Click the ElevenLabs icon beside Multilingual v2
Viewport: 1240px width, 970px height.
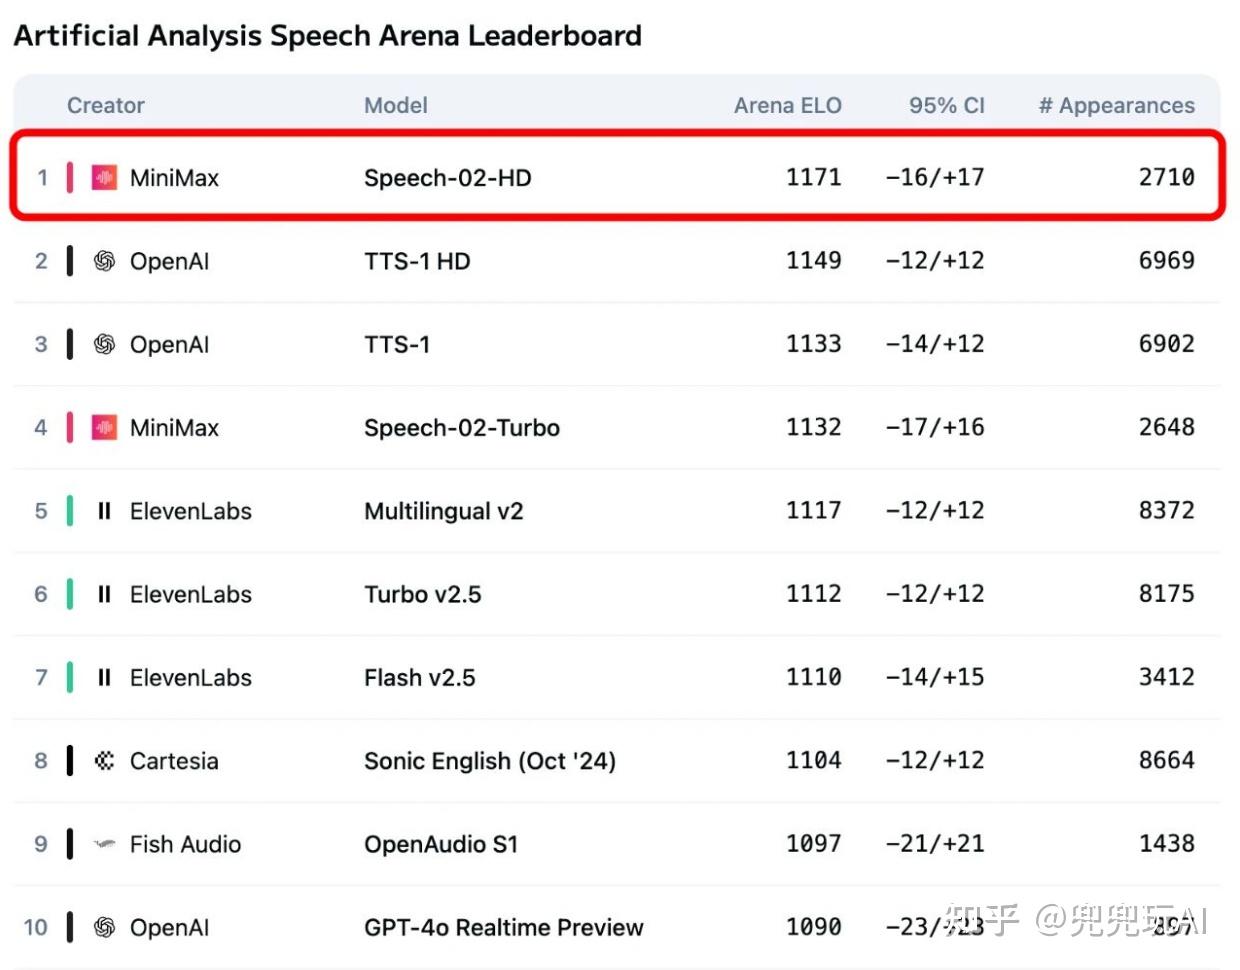pos(104,511)
